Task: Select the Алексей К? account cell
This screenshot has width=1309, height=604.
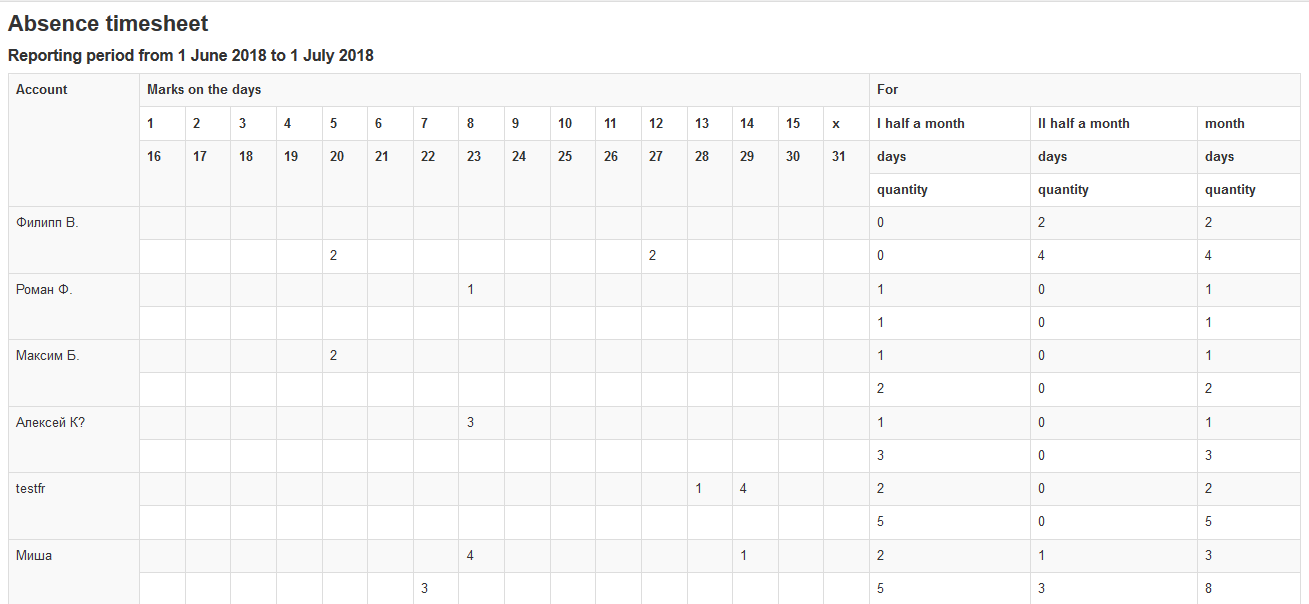Action: pos(74,440)
